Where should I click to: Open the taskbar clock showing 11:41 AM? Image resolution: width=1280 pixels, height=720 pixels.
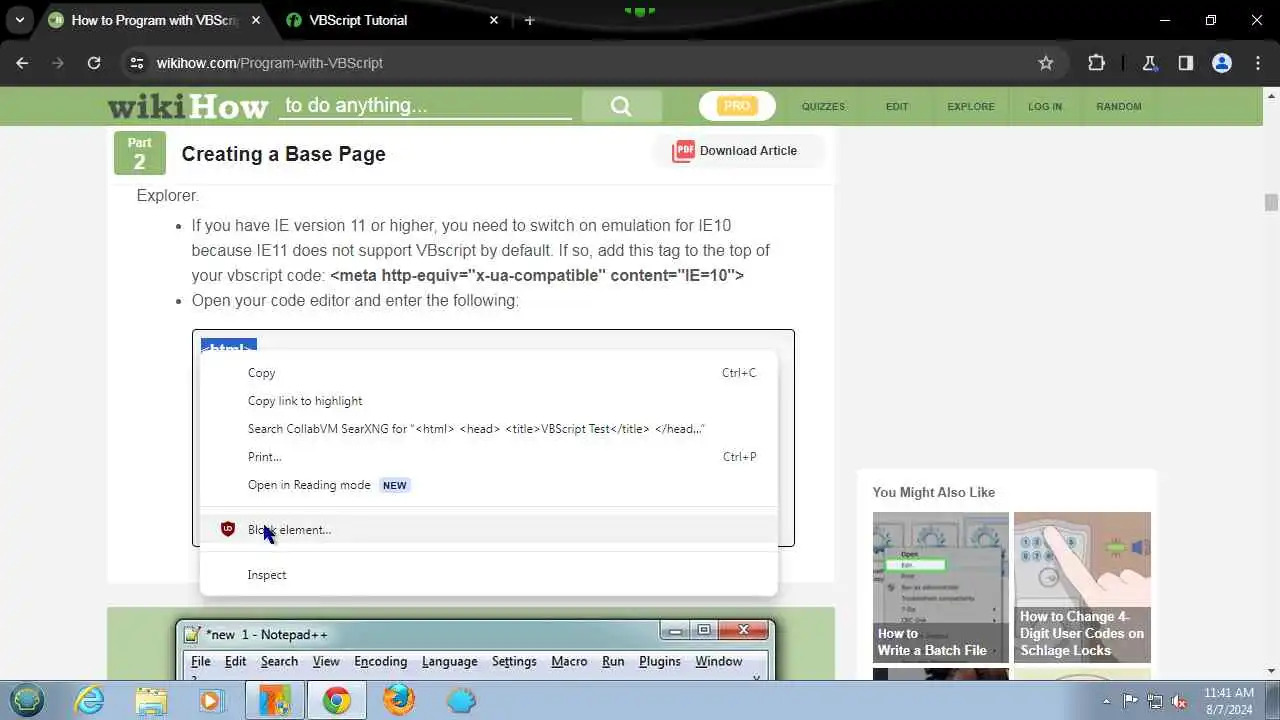(x=1228, y=700)
